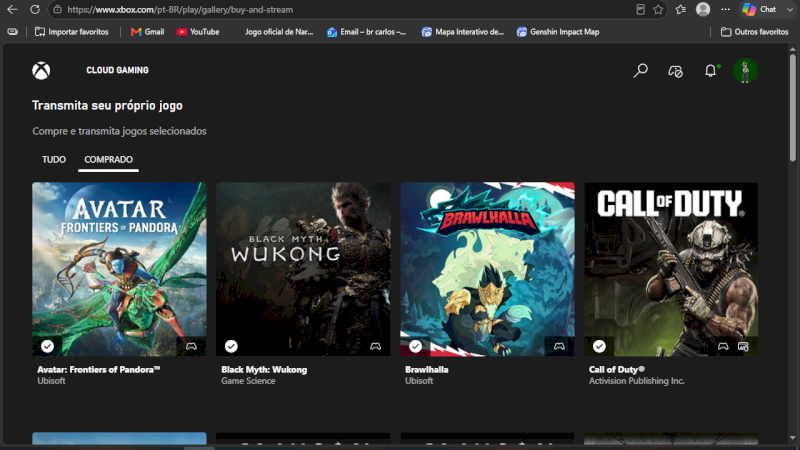Click the owned checkmark on Call of Duty

point(599,346)
